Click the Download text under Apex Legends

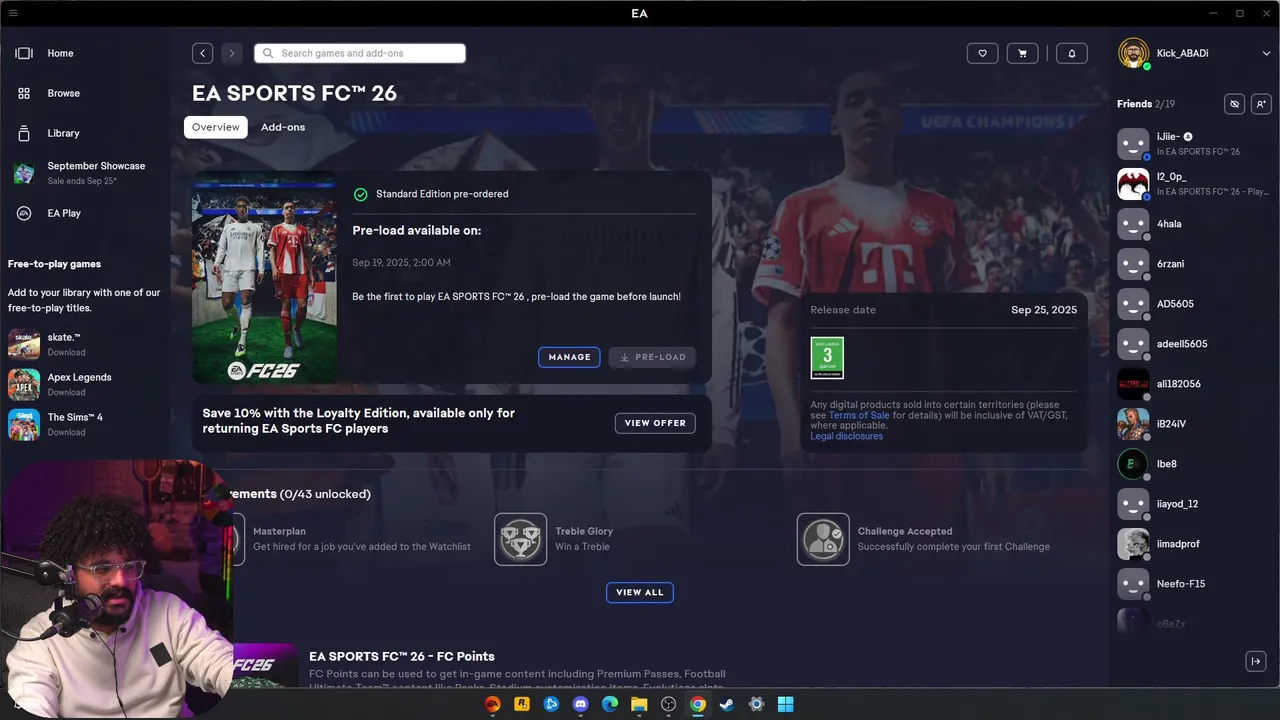[x=66, y=392]
